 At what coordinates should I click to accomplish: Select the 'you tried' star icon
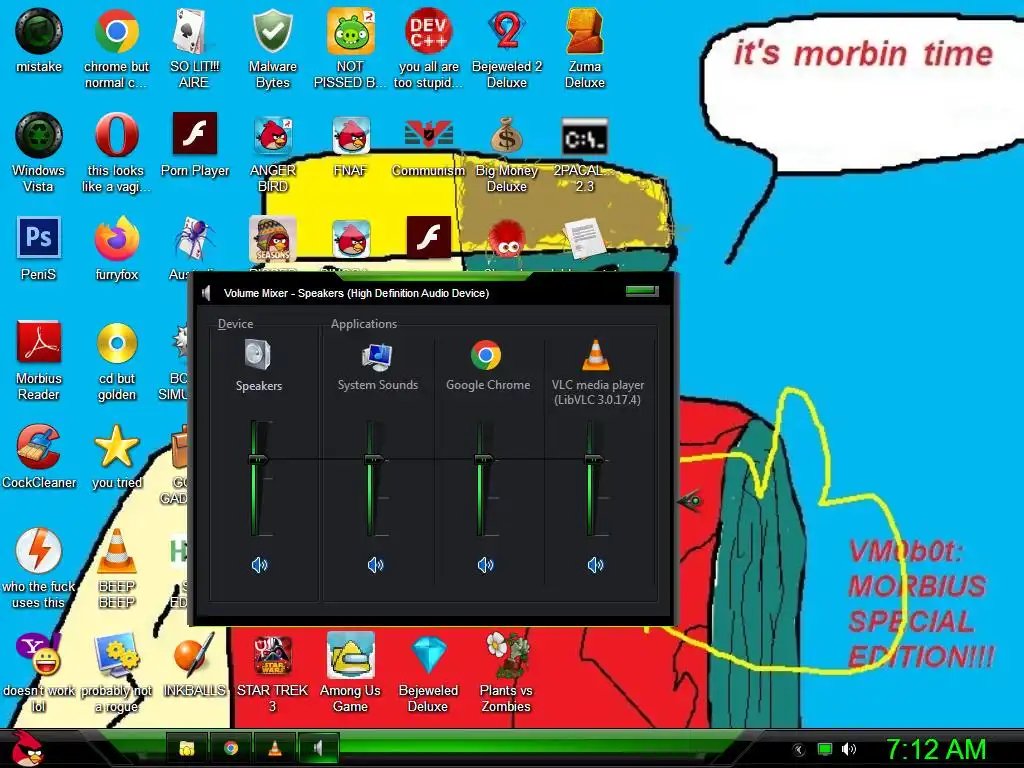pos(116,456)
